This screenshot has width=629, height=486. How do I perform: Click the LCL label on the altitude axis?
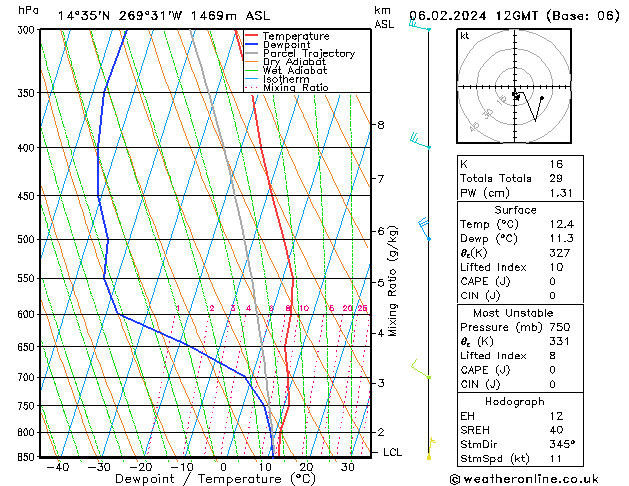point(392,452)
